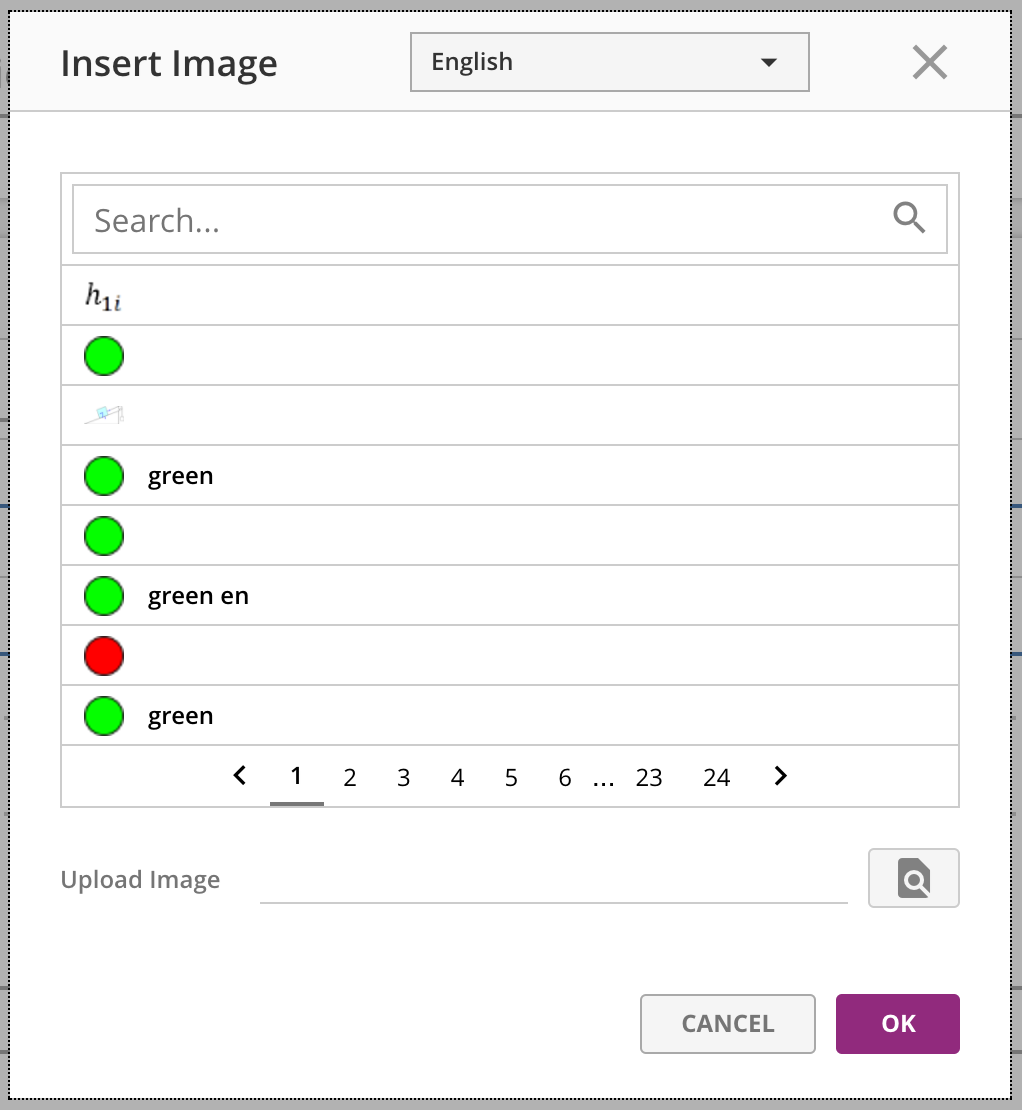Go to next page of images
1022x1110 pixels.
(781, 776)
